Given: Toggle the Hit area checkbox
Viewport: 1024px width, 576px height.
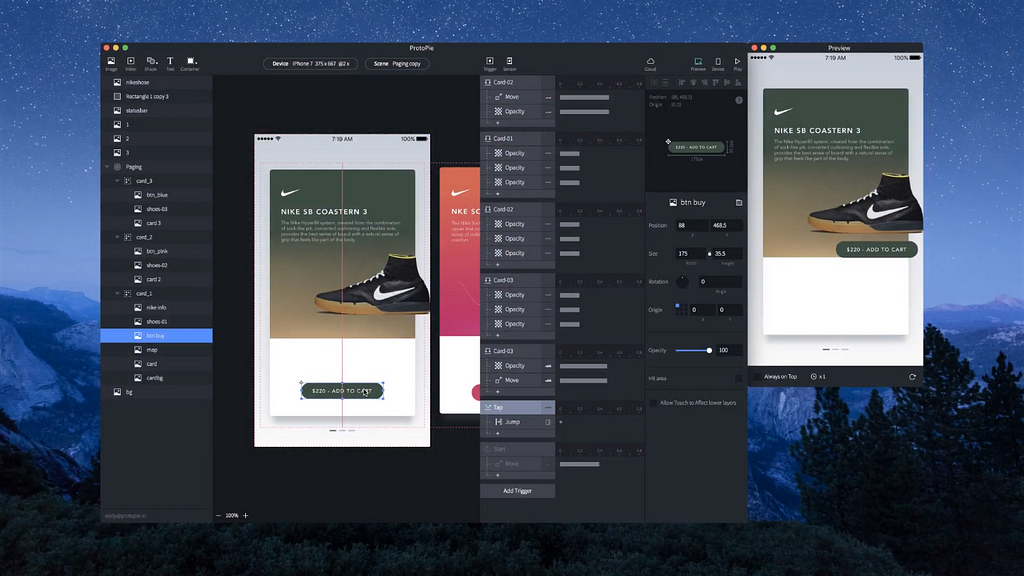Looking at the screenshot, I should point(739,378).
